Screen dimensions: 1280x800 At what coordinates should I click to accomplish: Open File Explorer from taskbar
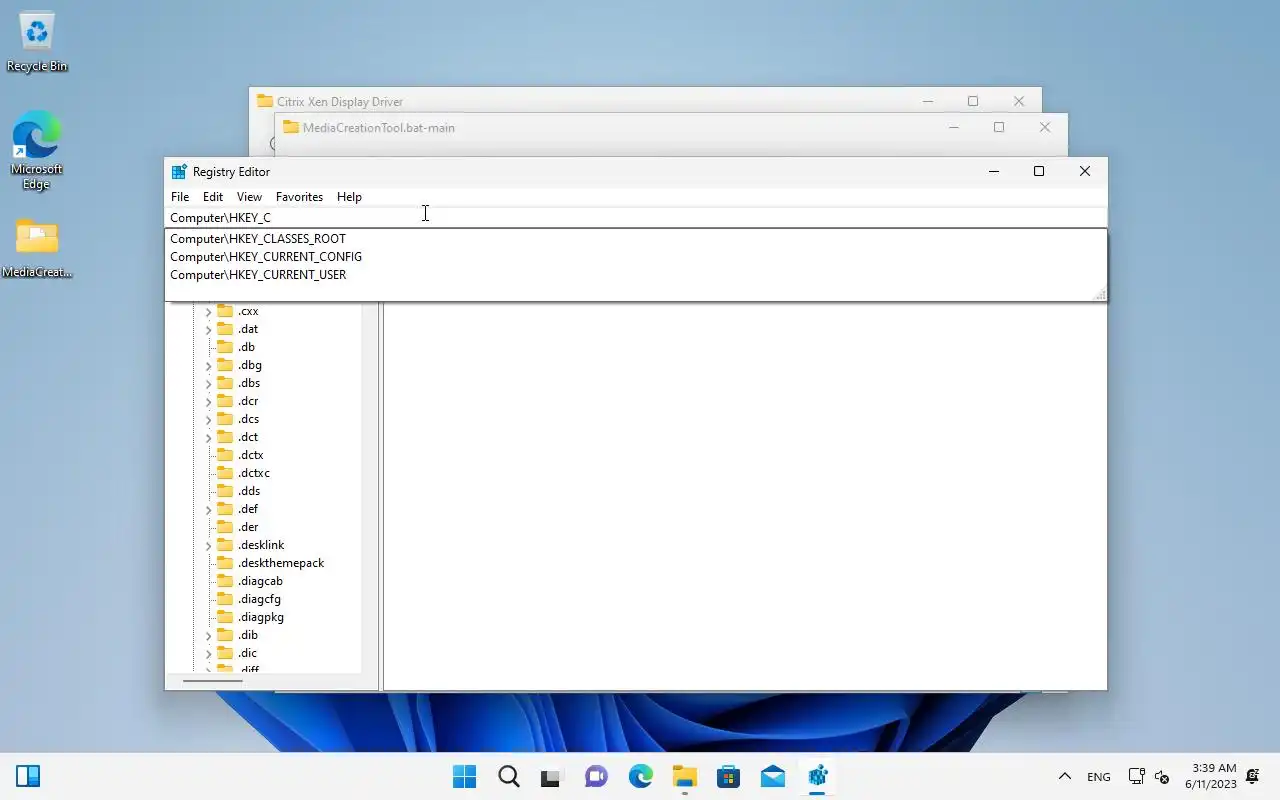[x=684, y=776]
